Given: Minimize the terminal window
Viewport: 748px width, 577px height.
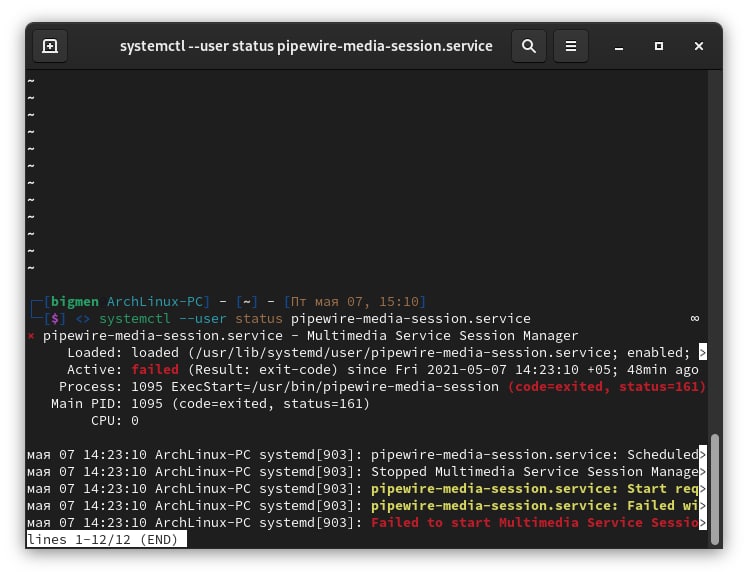Looking at the screenshot, I should click(619, 47).
